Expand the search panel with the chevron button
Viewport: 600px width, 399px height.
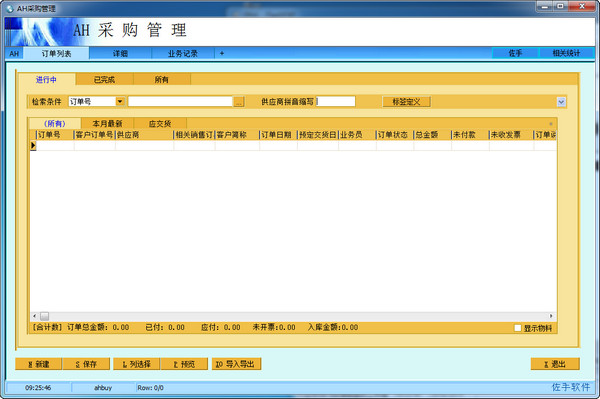pos(561,102)
